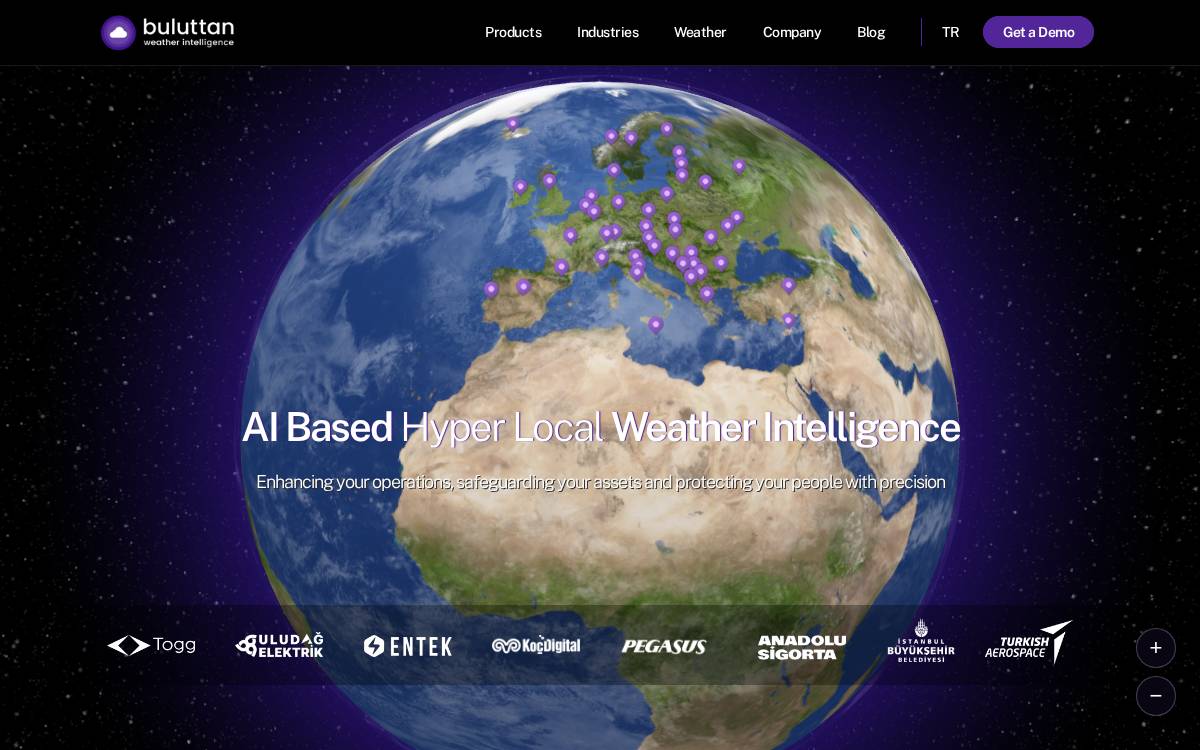Click the Turkish Aerospace logo

pyautogui.click(x=1029, y=642)
